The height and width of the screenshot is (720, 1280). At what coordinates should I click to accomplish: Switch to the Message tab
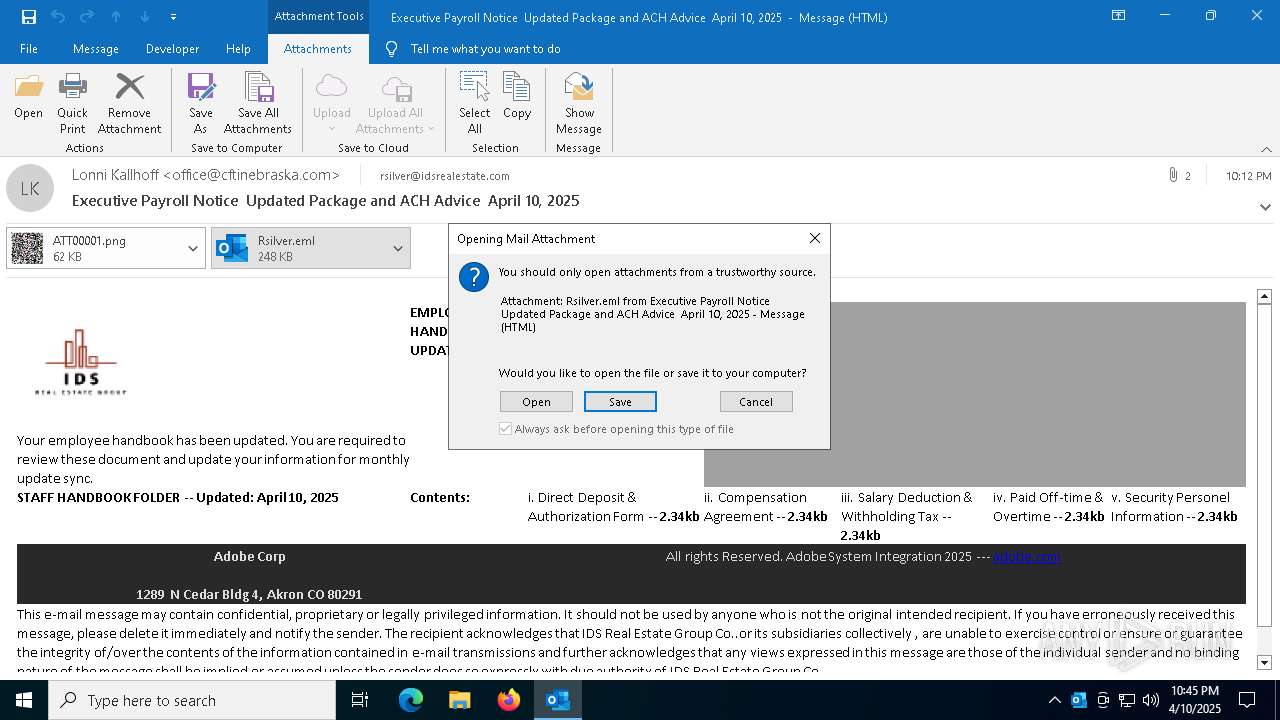(x=96, y=49)
